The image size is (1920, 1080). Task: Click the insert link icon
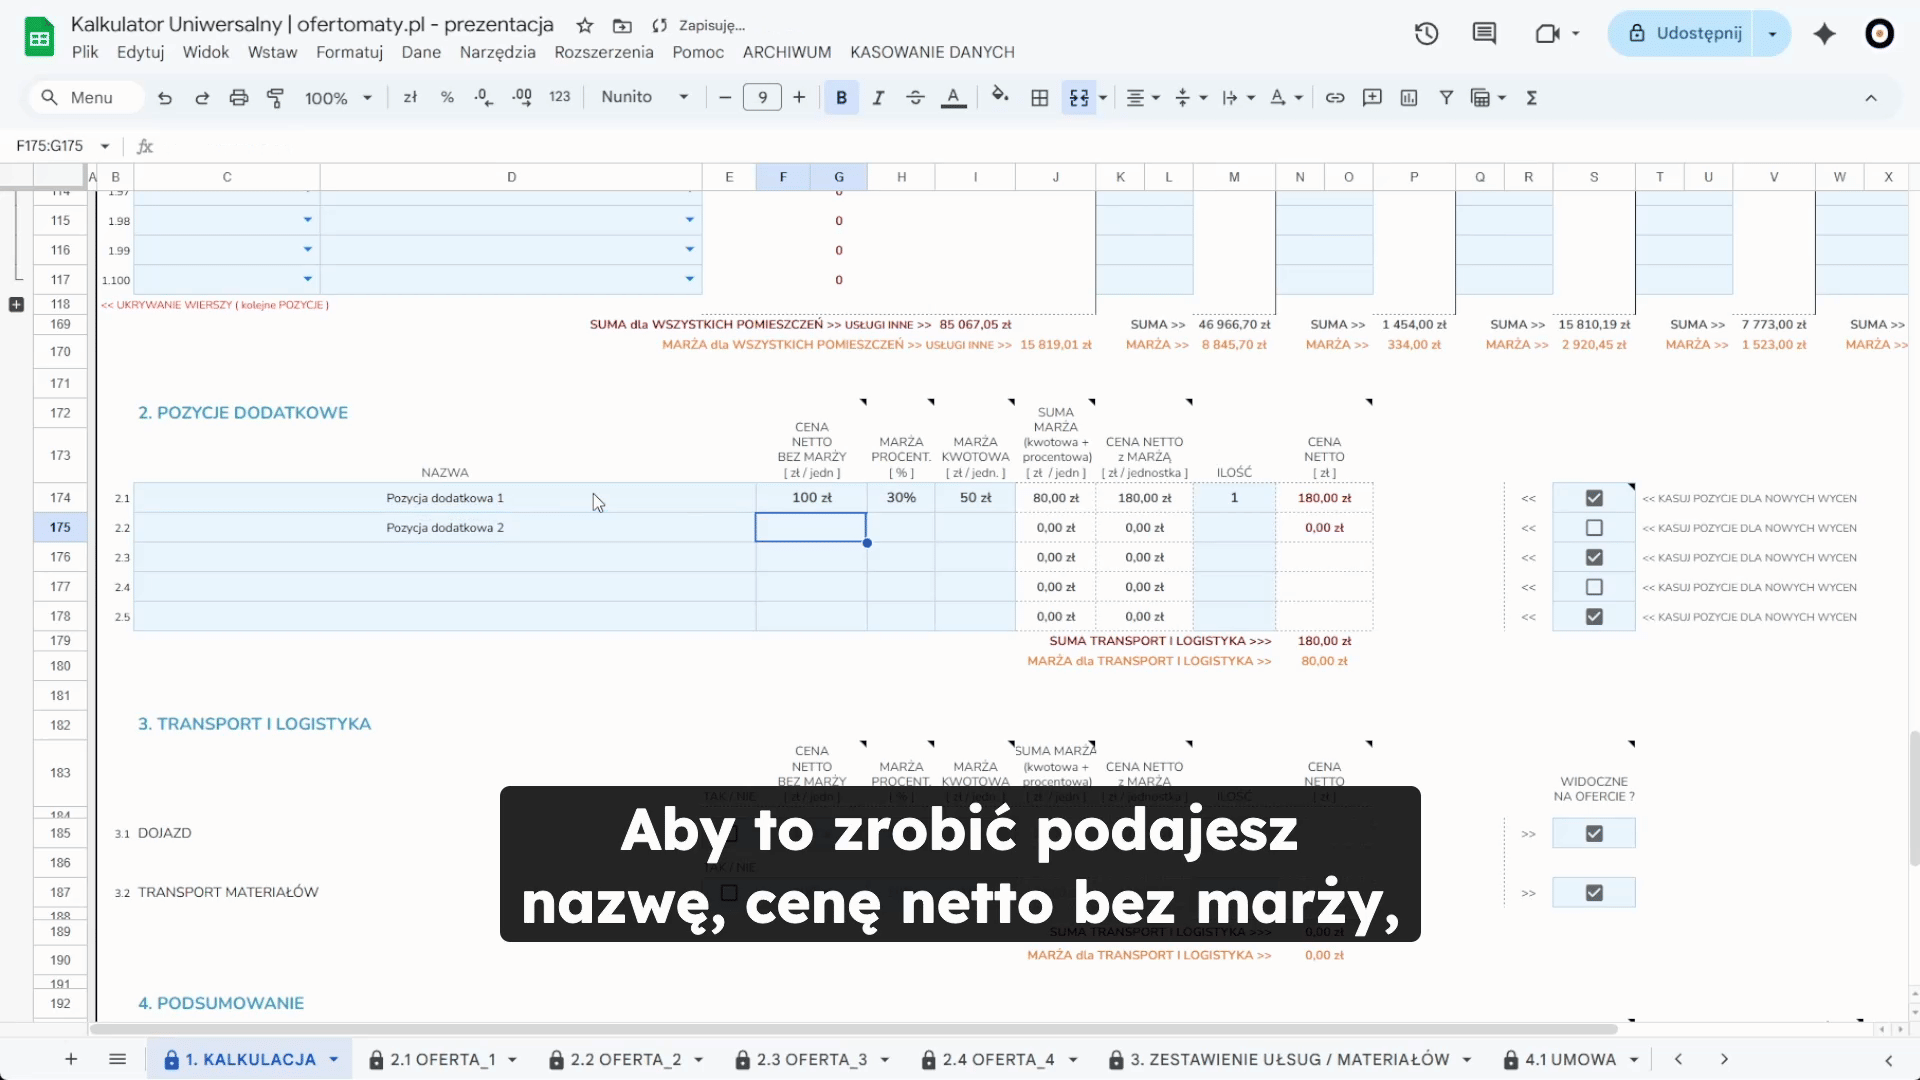coord(1334,97)
